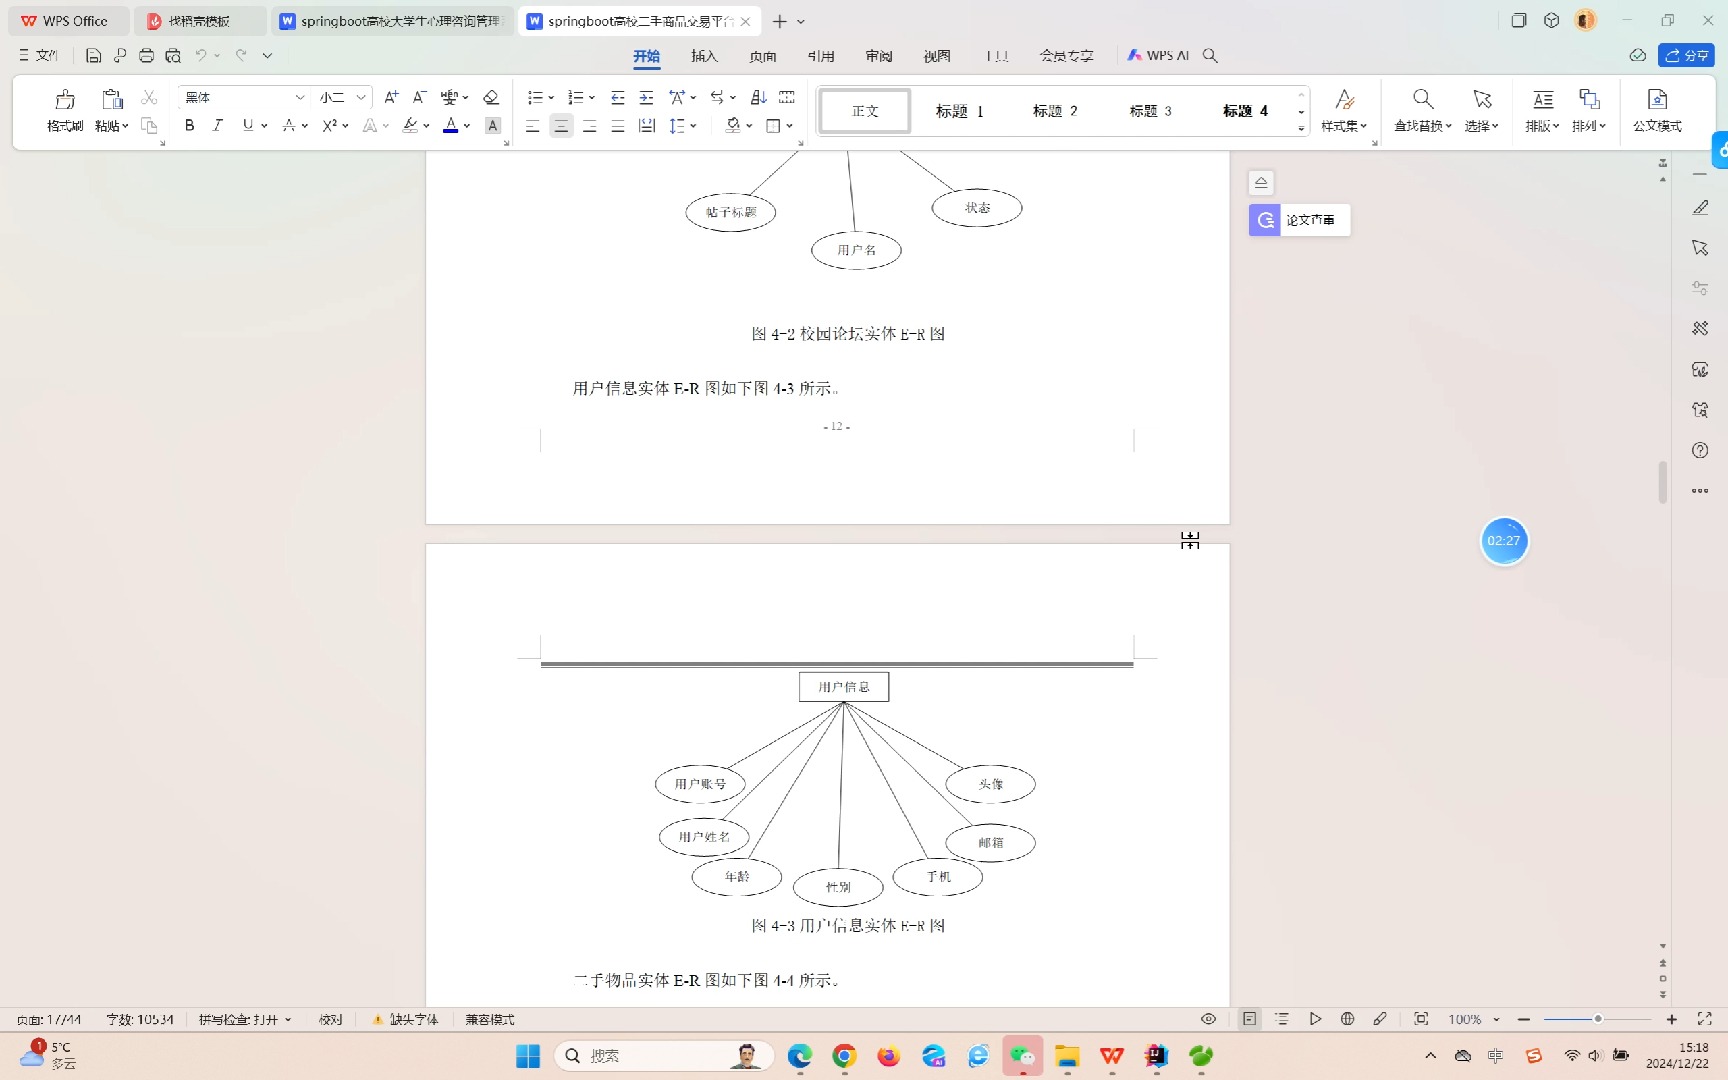The image size is (1728, 1080).
Task: Open the Official Document Mode (公文模式) icon
Action: coord(1657,110)
